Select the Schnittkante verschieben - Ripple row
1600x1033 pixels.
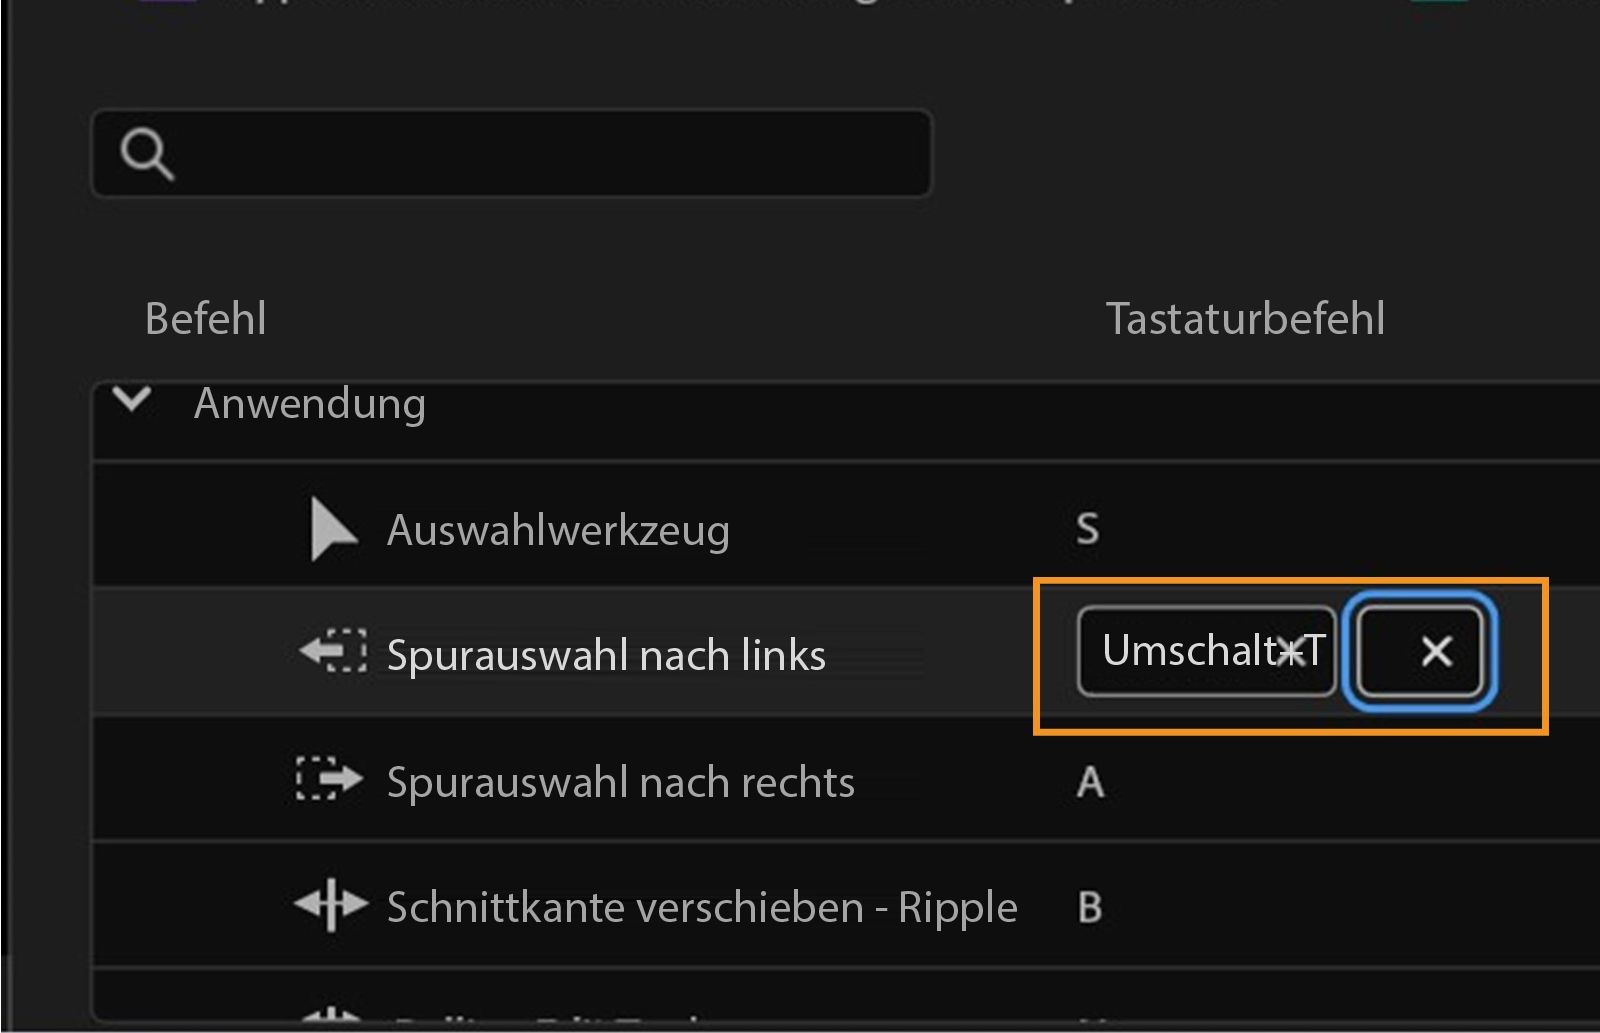(700, 906)
